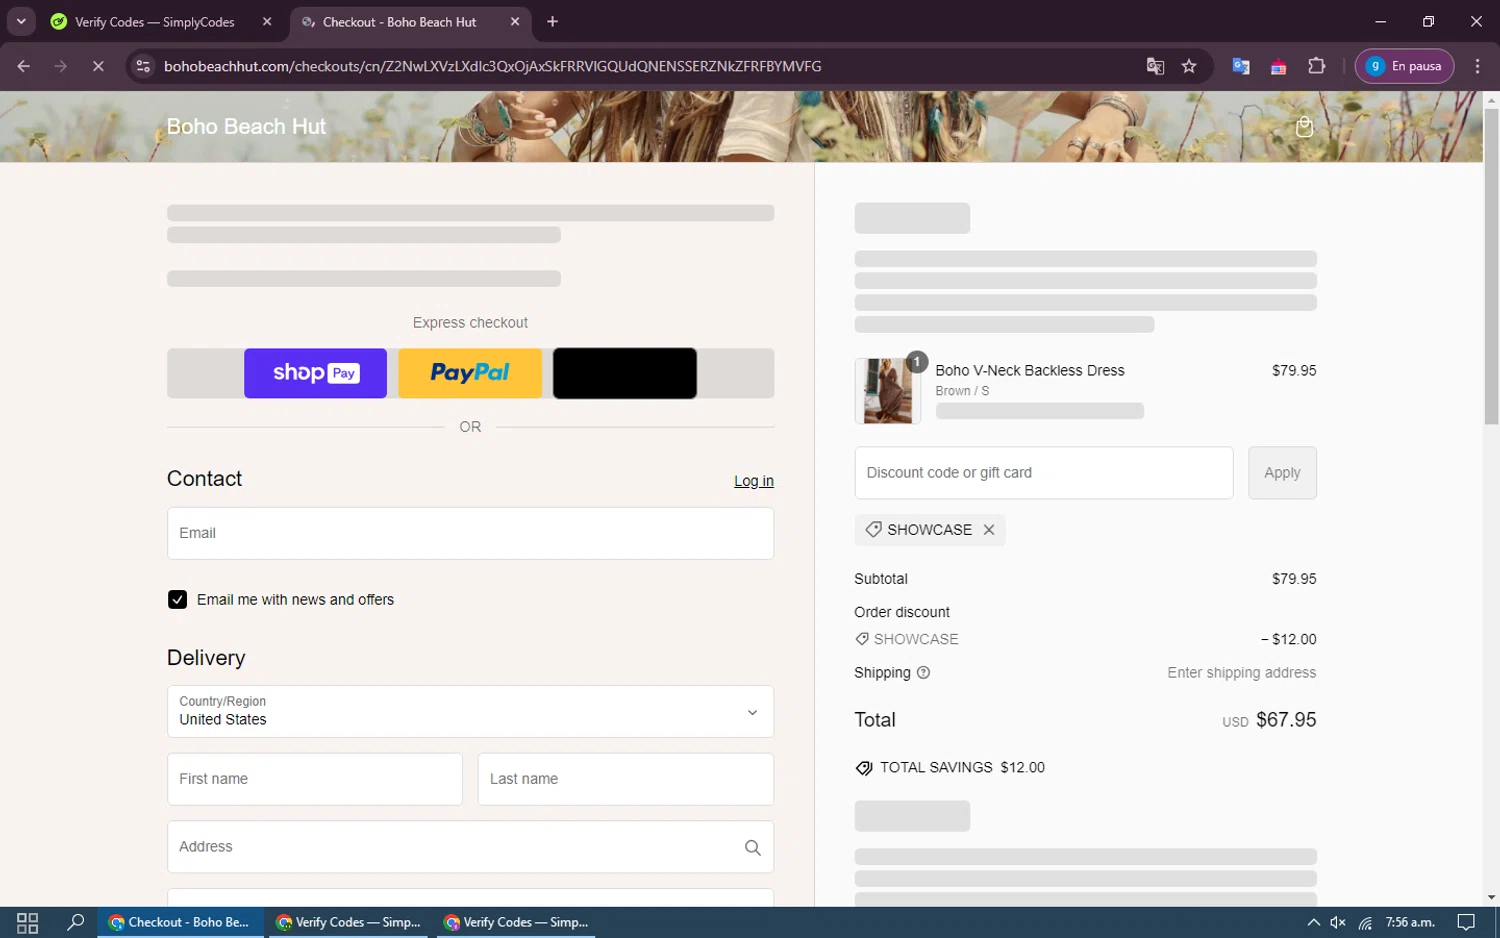Open Windows Task View icon
The image size is (1500, 938).
(x=27, y=923)
